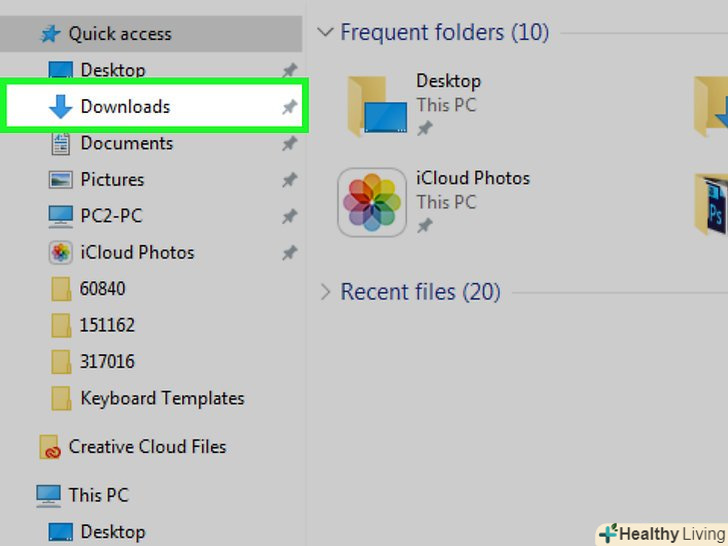
Task: Click the This PC computer icon in sidebar
Action: tap(48, 495)
